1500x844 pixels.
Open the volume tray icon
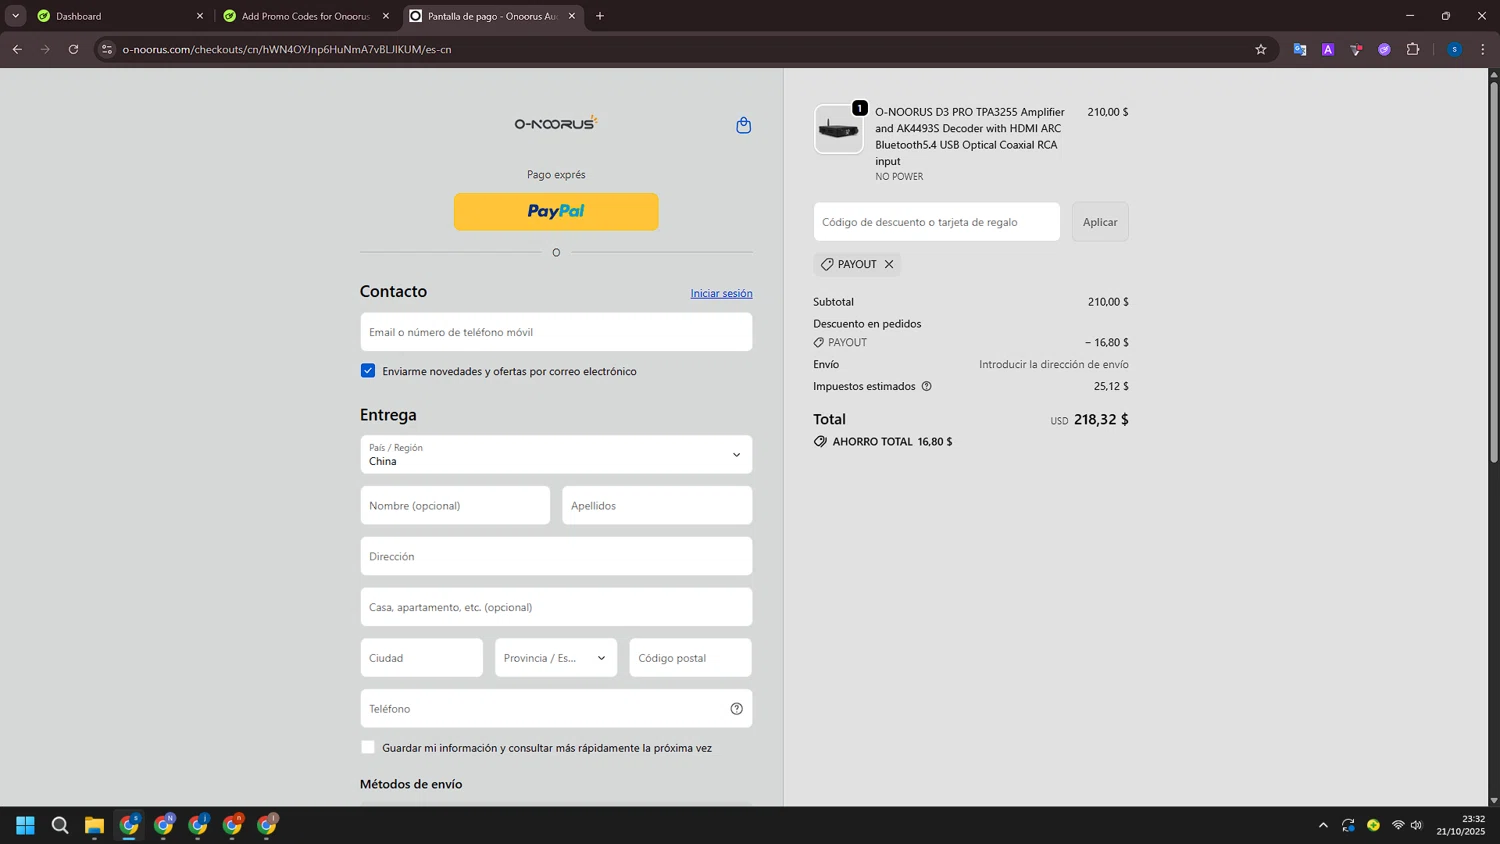pos(1416,825)
